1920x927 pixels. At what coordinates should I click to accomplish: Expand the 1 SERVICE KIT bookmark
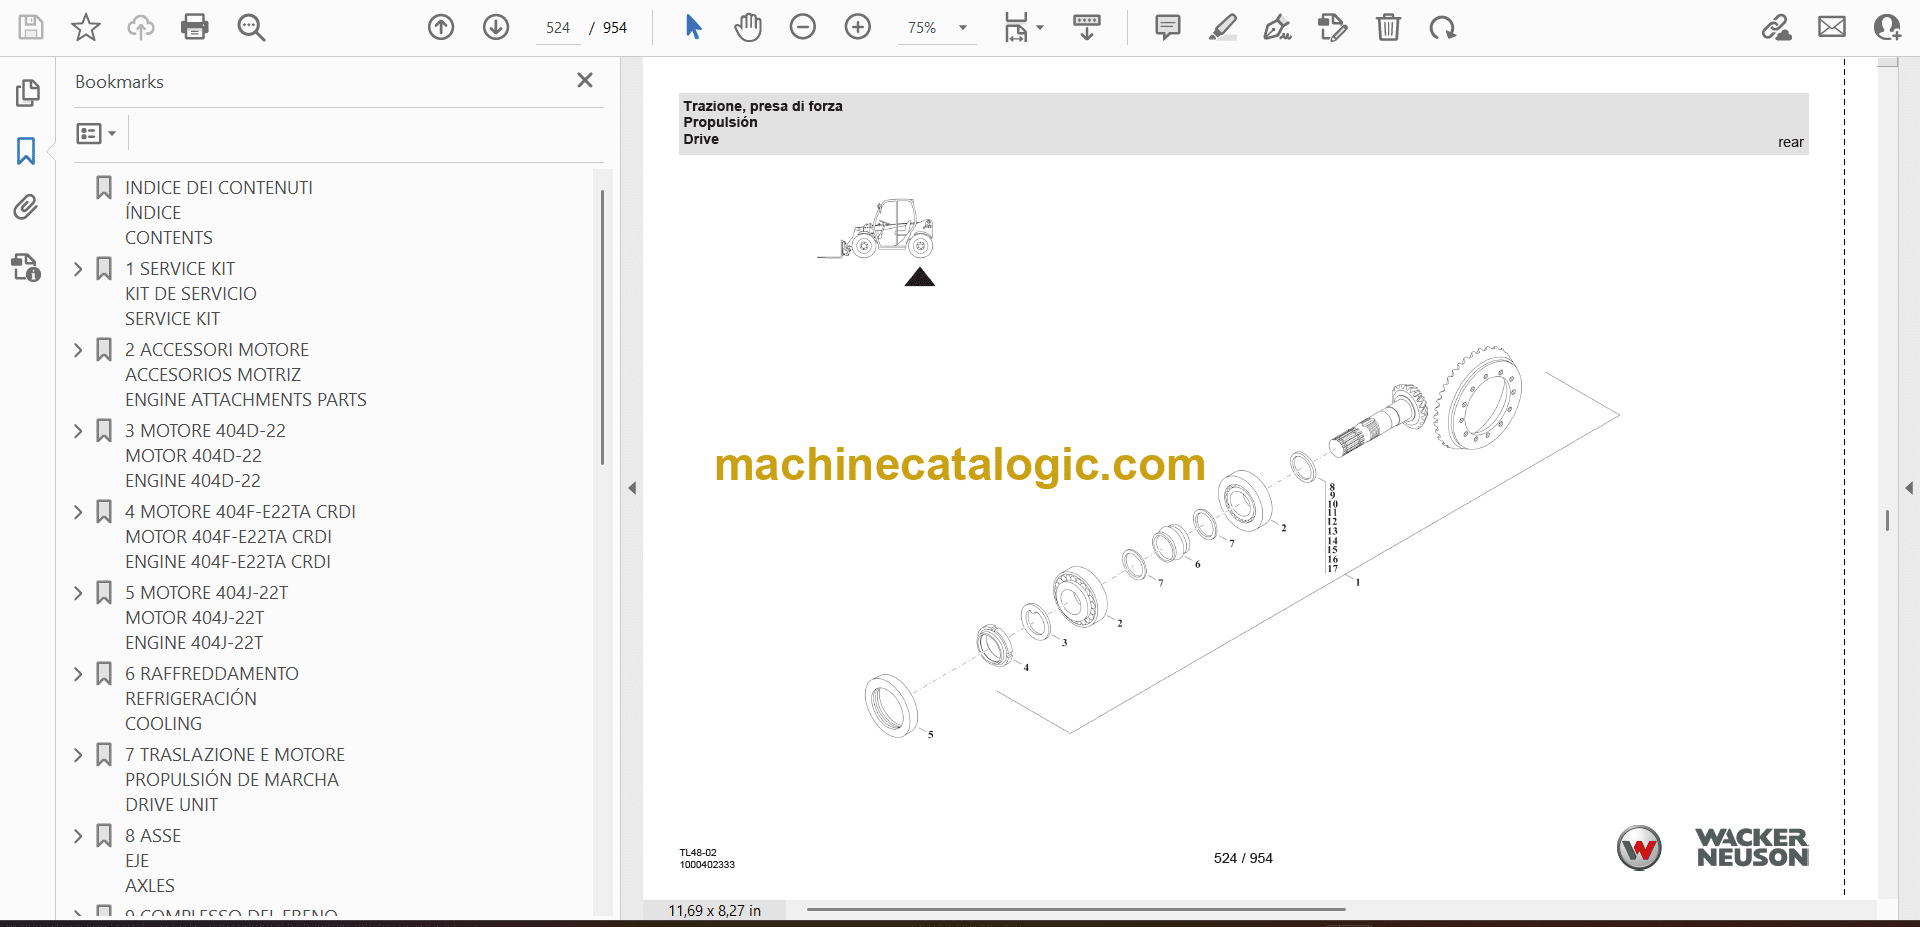78,269
